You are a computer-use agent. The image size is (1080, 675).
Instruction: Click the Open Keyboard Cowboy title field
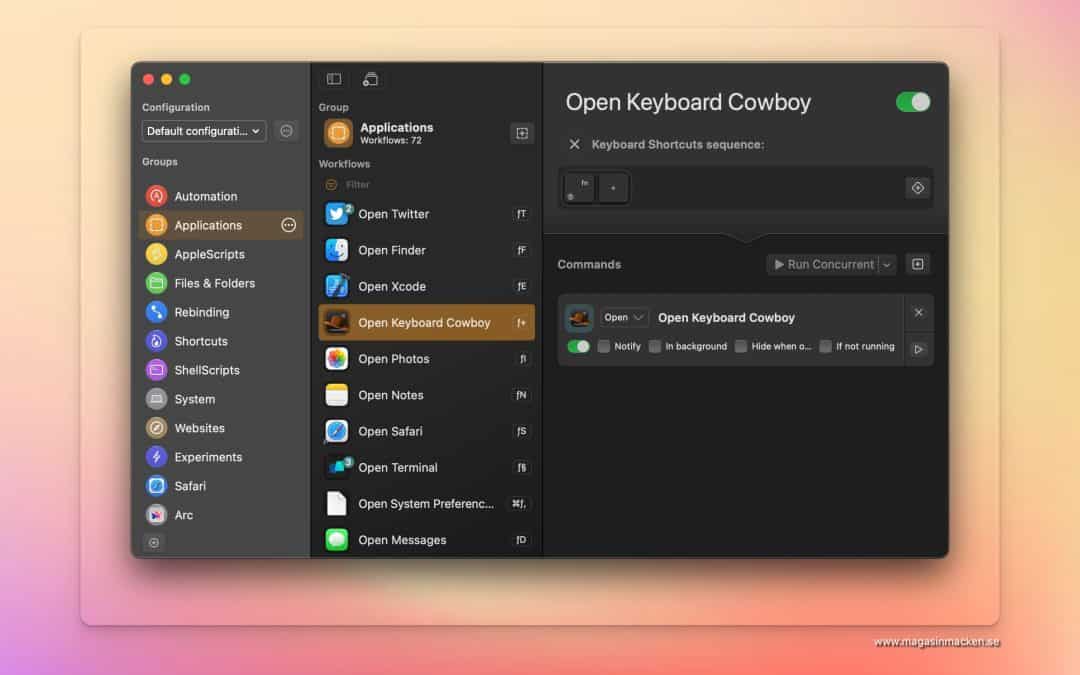pos(688,102)
